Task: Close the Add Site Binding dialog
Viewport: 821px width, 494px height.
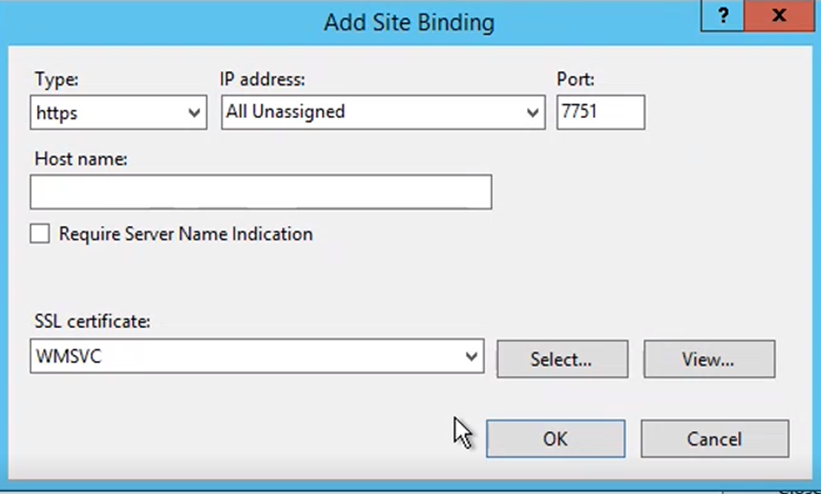Action: [x=779, y=16]
